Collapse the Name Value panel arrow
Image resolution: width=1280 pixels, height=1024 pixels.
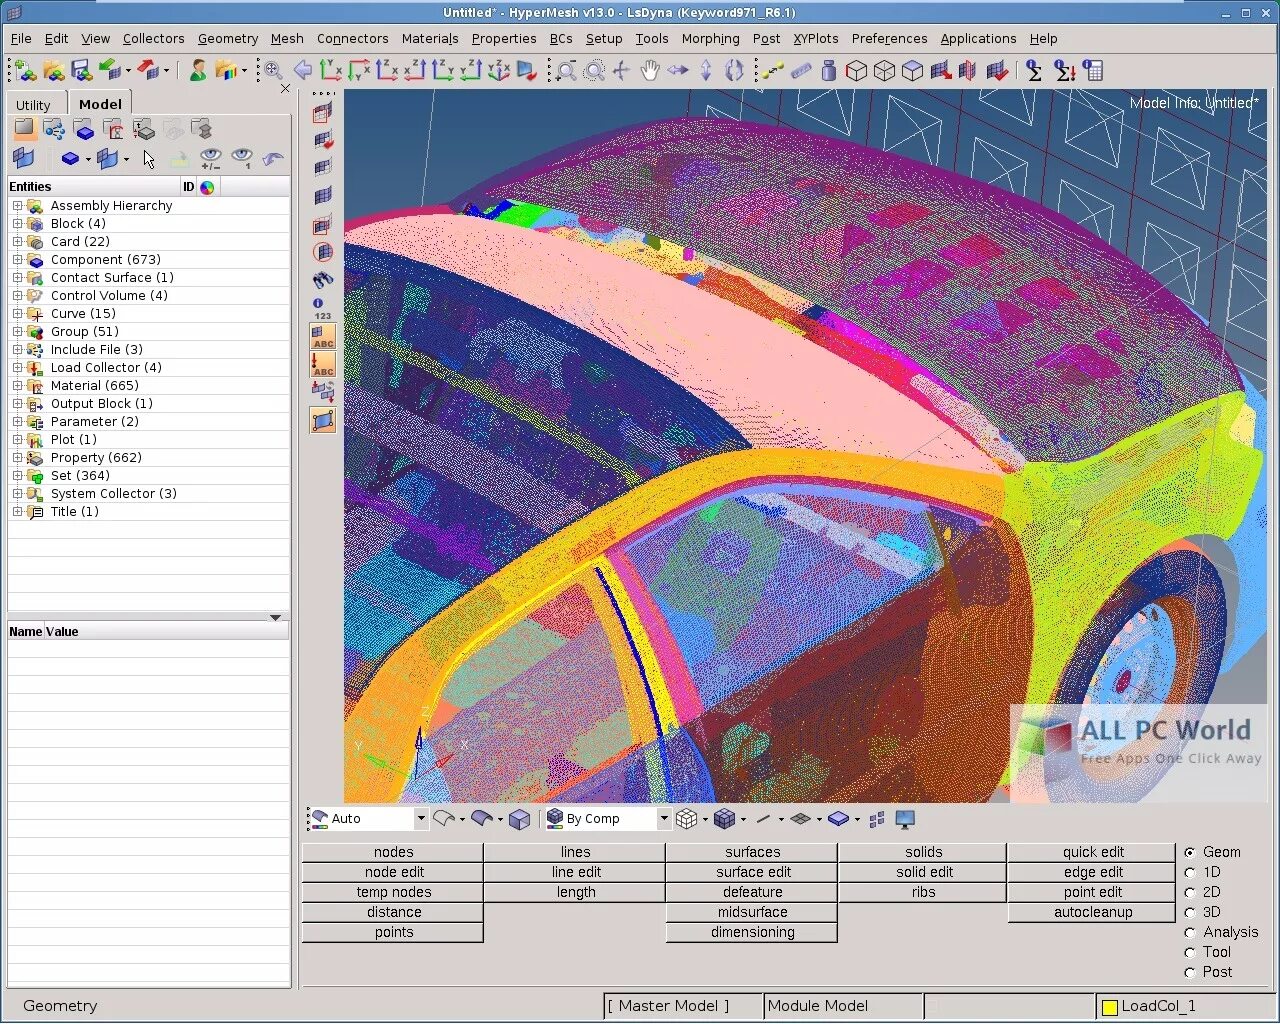click(x=275, y=618)
